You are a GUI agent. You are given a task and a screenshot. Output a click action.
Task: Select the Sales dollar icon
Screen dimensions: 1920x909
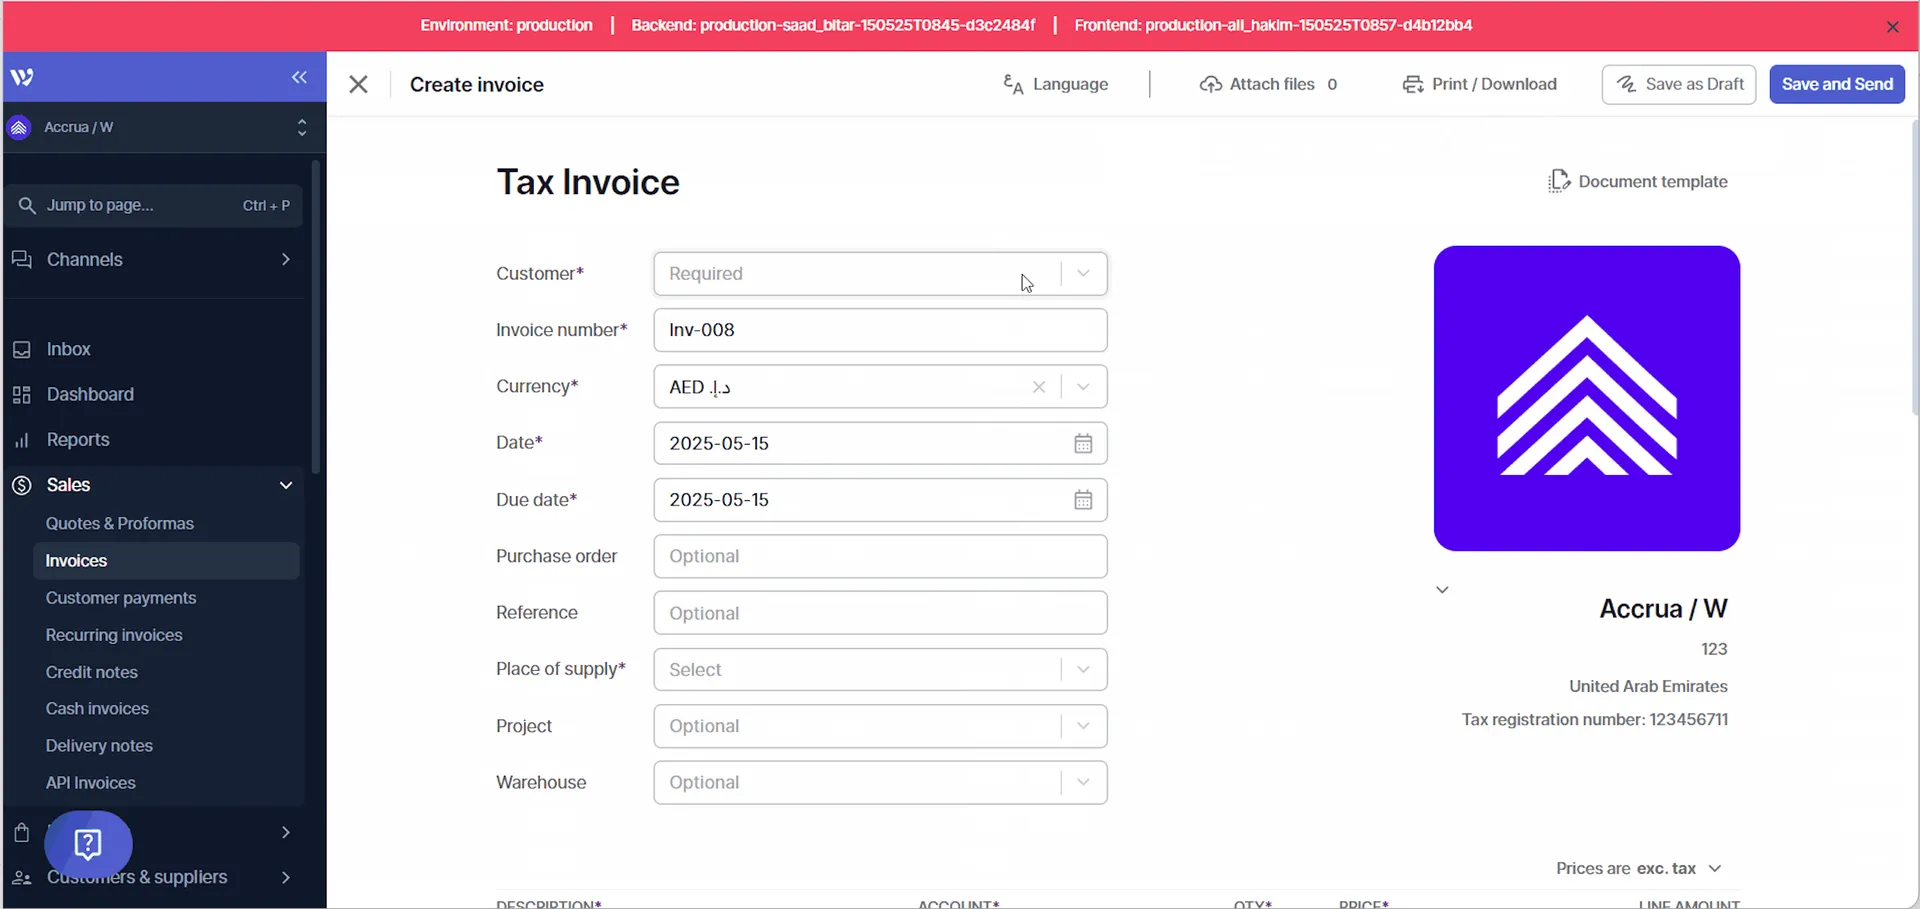(x=22, y=485)
